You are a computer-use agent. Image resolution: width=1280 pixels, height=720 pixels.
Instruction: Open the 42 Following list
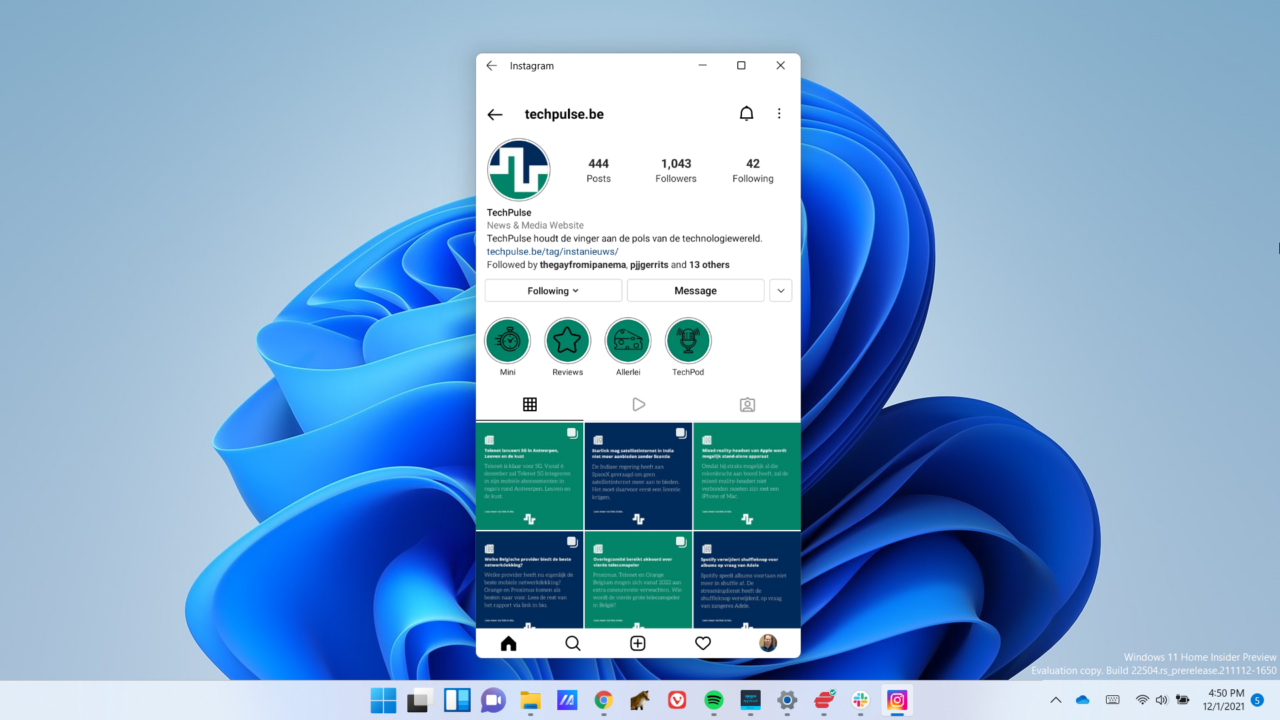[x=753, y=171]
